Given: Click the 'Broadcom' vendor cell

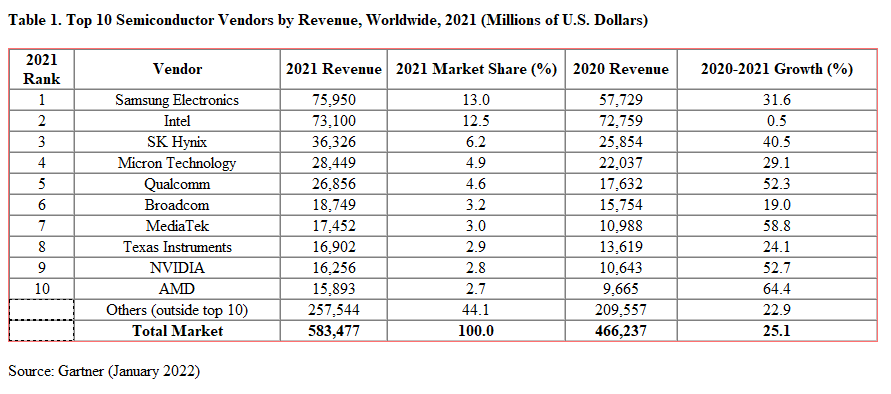Looking at the screenshot, I should [x=177, y=205].
